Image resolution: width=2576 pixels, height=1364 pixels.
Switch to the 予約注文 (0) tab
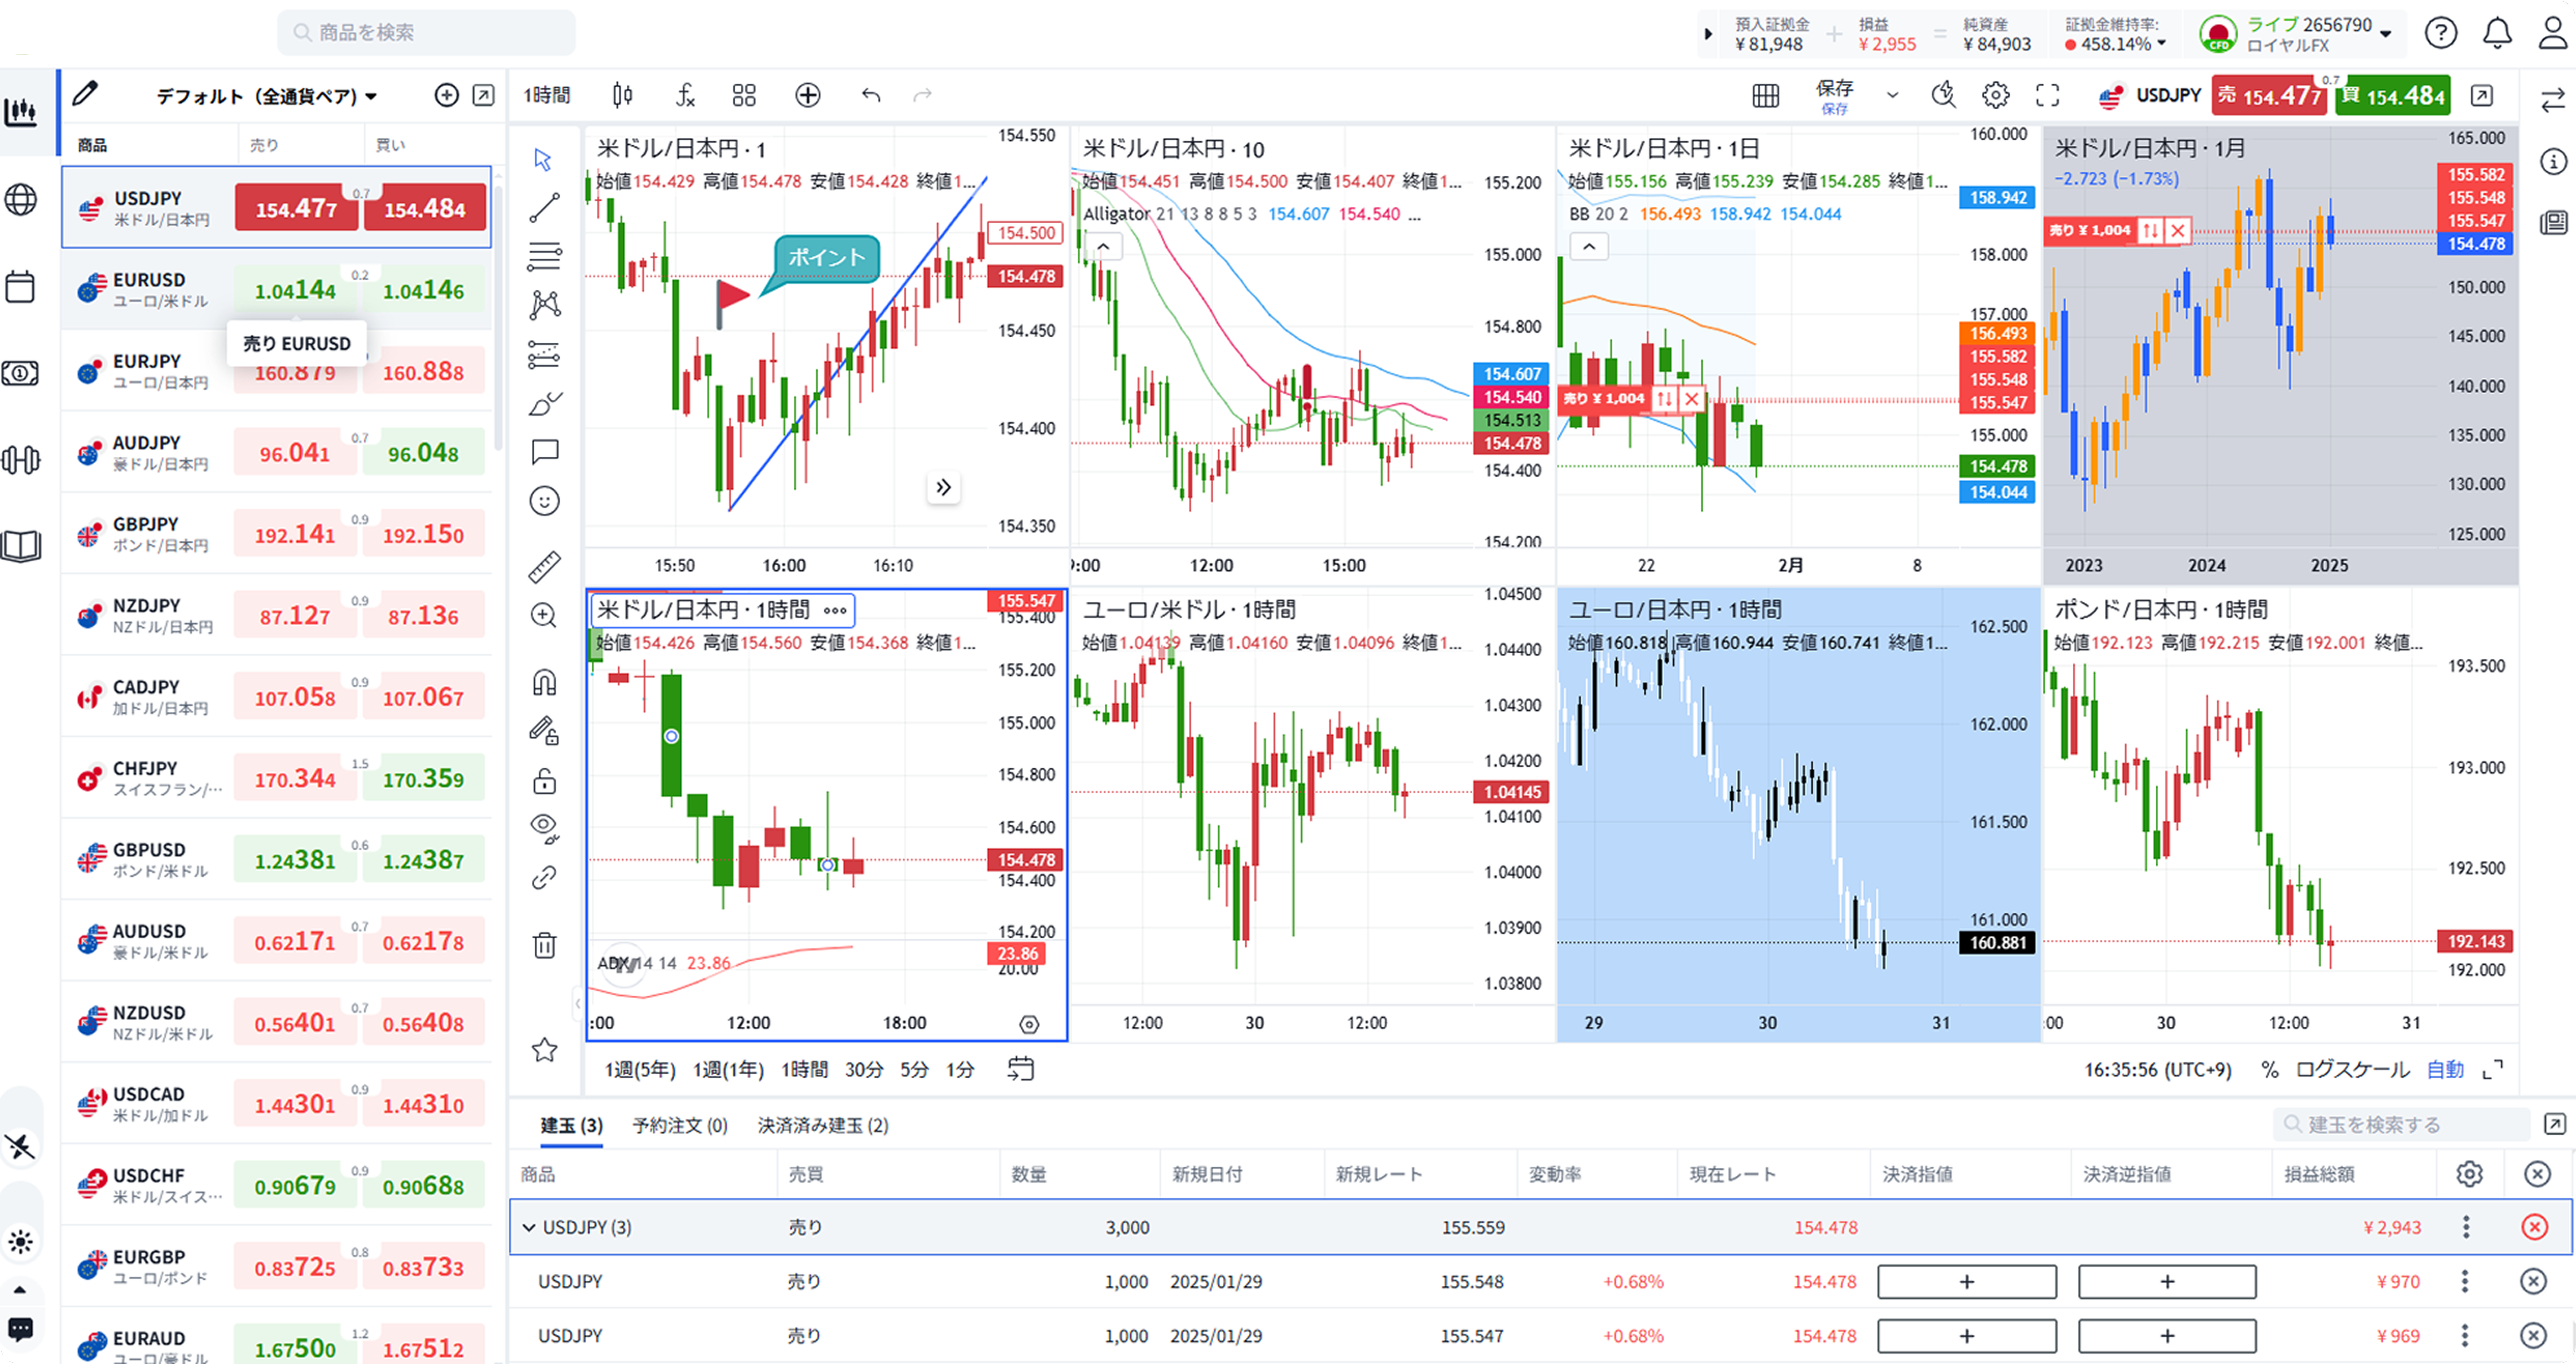(x=679, y=1125)
